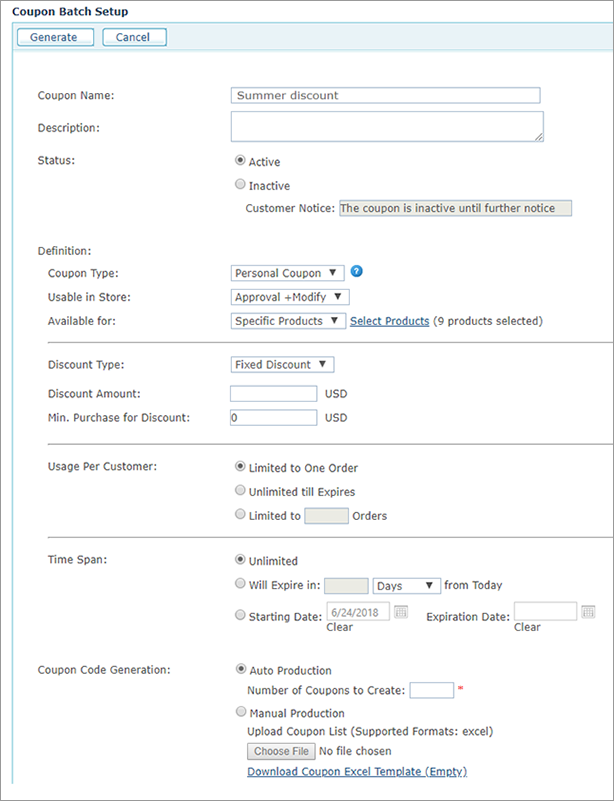This screenshot has height=801, width=614.
Task: Focus the Expiration Date field
Action: [x=546, y=611]
